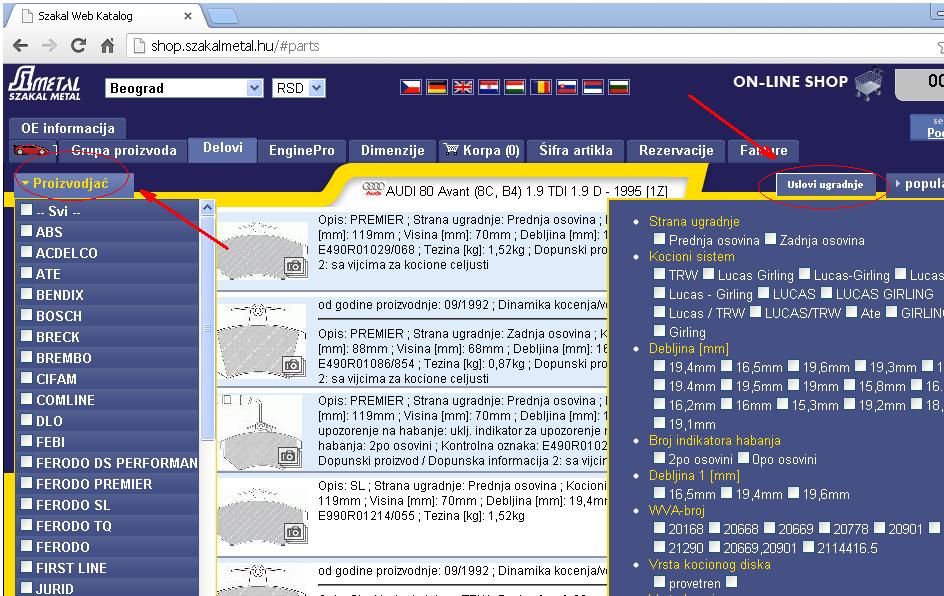Select the FERODO PREMIER checkbox
This screenshot has height=596, width=944.
(26, 483)
